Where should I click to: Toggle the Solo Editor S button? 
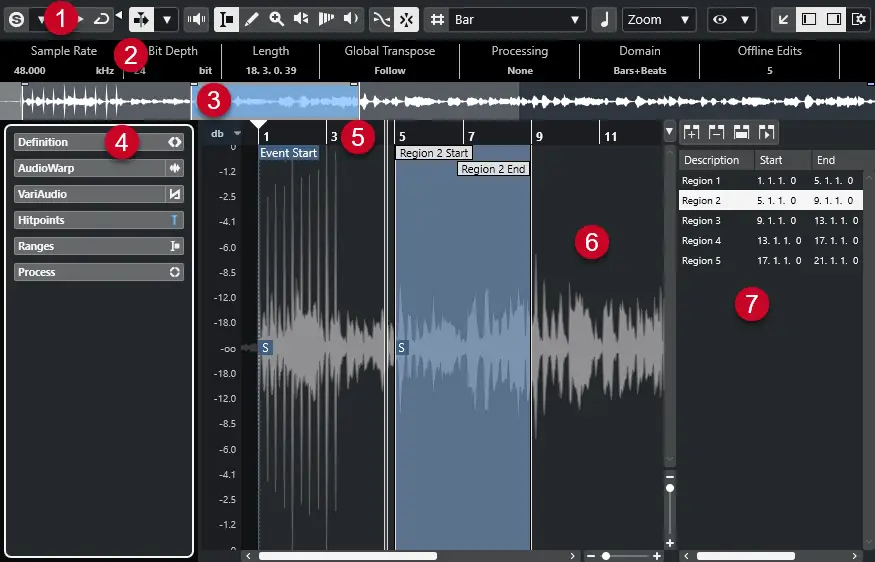click(x=17, y=20)
